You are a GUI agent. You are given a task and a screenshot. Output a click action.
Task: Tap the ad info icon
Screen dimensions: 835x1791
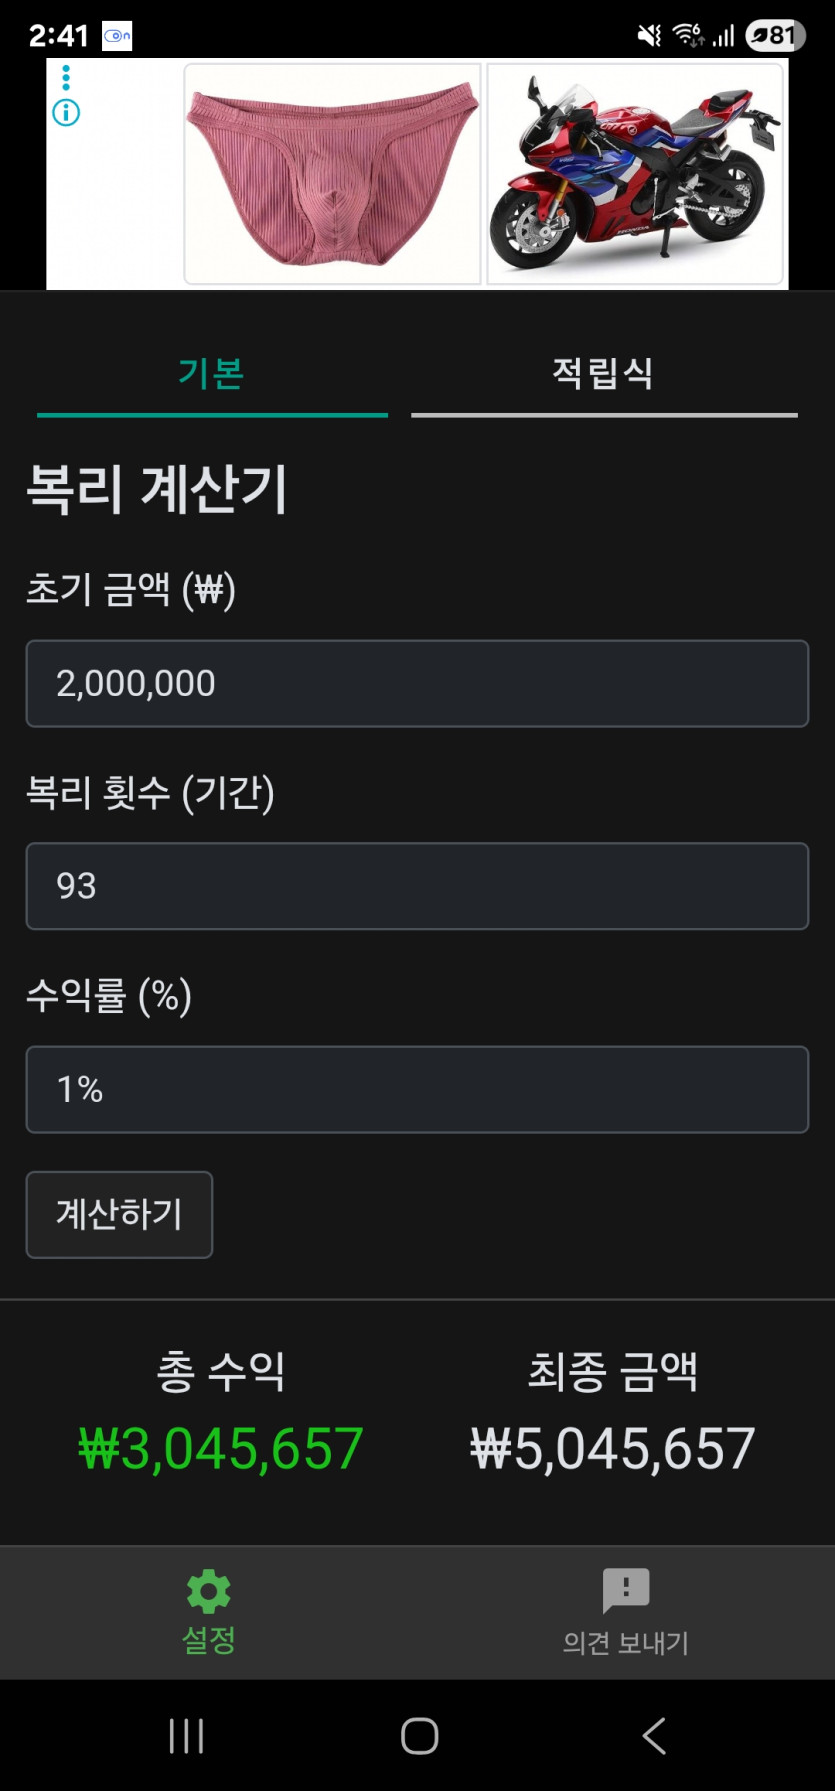pos(66,112)
